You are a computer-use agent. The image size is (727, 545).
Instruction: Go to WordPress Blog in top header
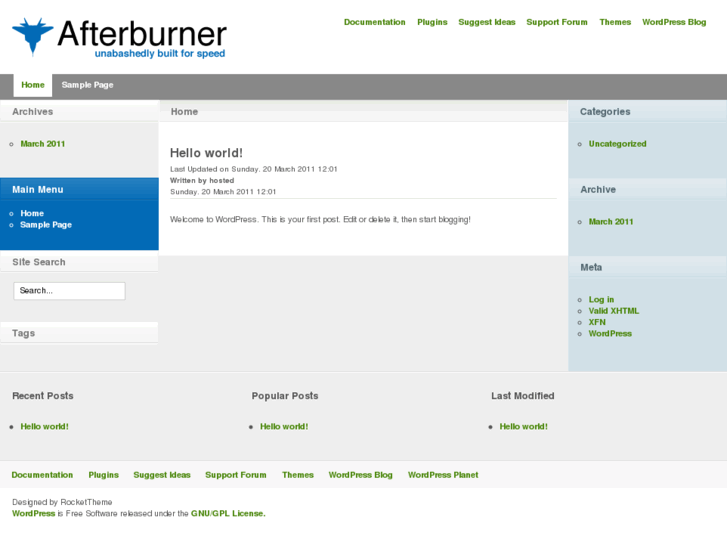coord(674,22)
